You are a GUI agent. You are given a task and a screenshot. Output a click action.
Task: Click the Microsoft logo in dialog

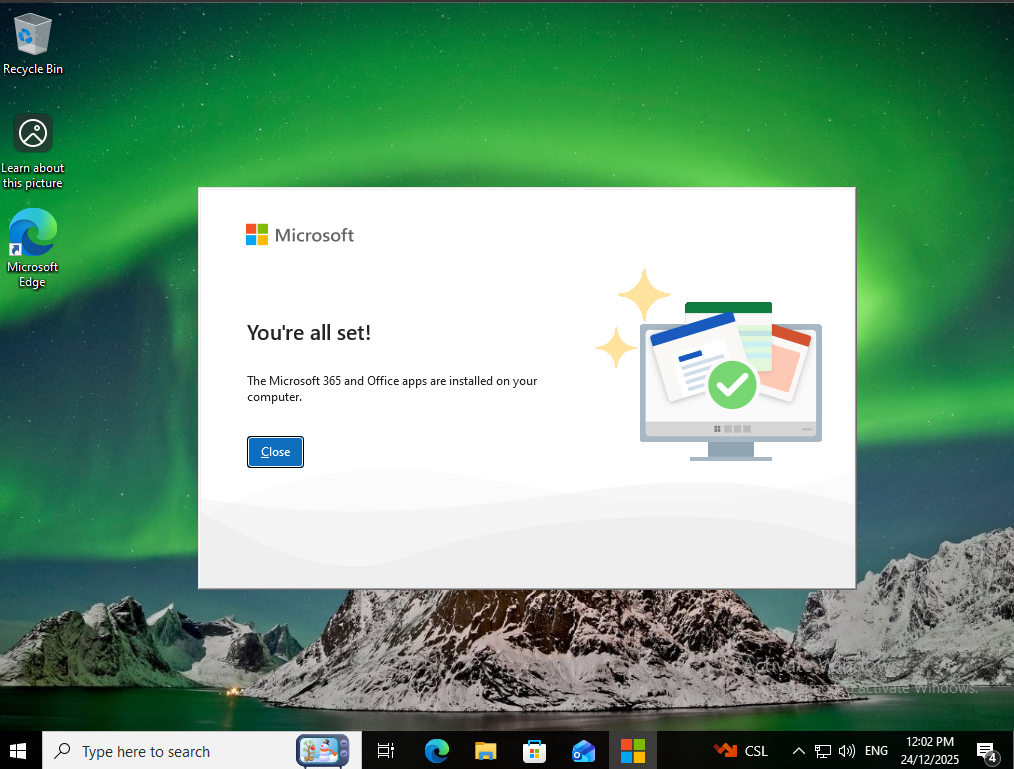tap(300, 235)
